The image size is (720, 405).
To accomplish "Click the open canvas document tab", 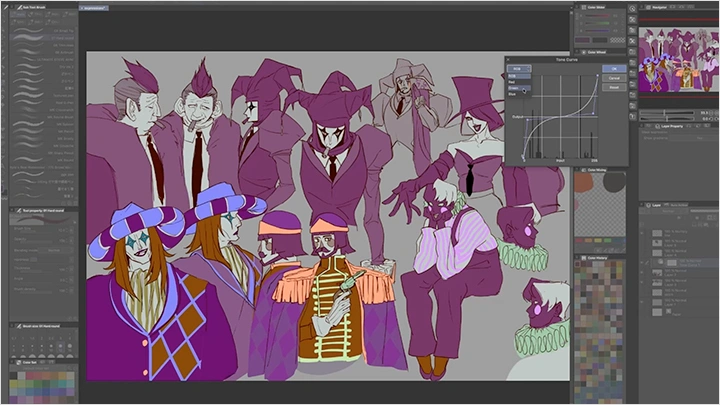I will 97,7.
